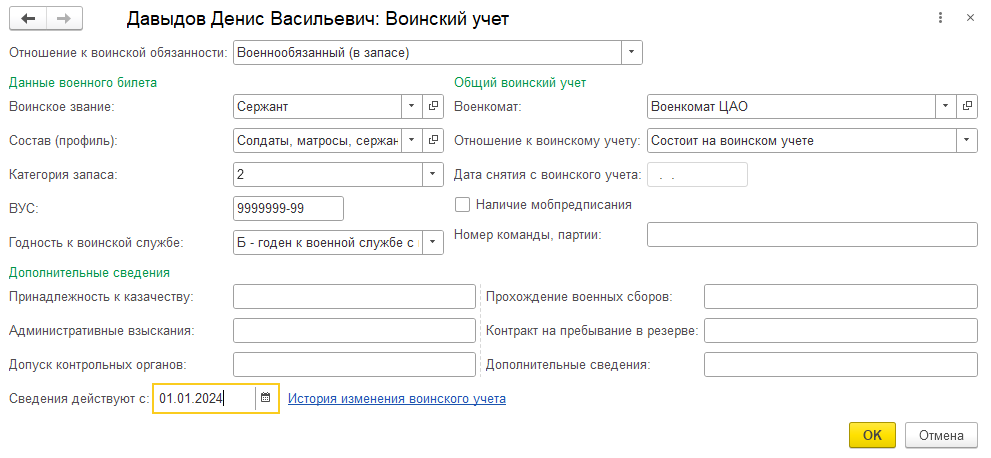Screen dimensions: 991x458
Task: Go forward with the right arrow button
Action: click(x=64, y=19)
